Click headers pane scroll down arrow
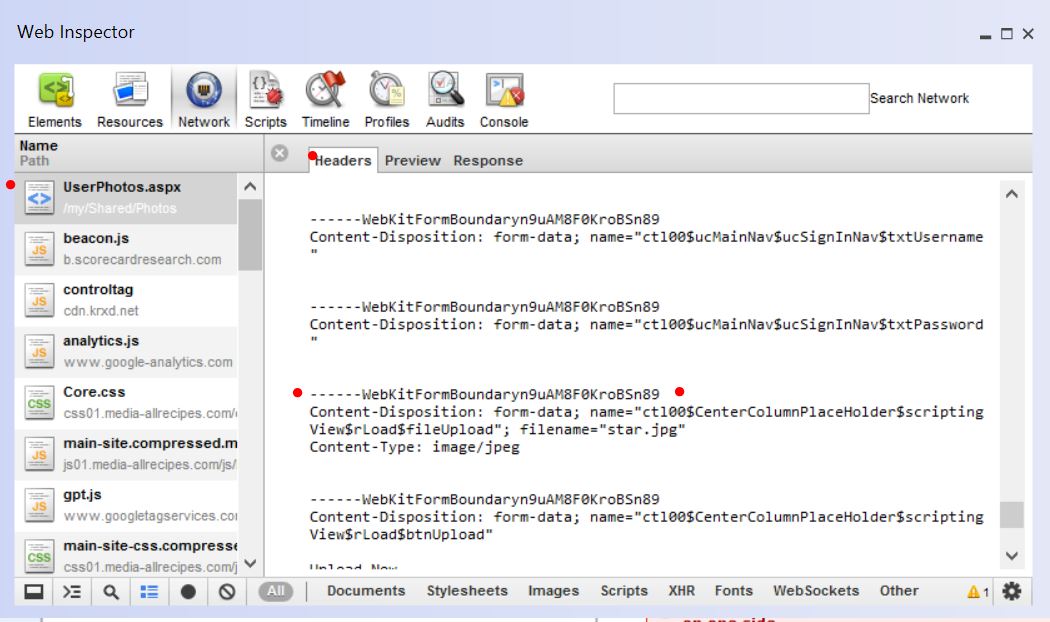Screen dimensions: 1050x622 click(1012, 556)
